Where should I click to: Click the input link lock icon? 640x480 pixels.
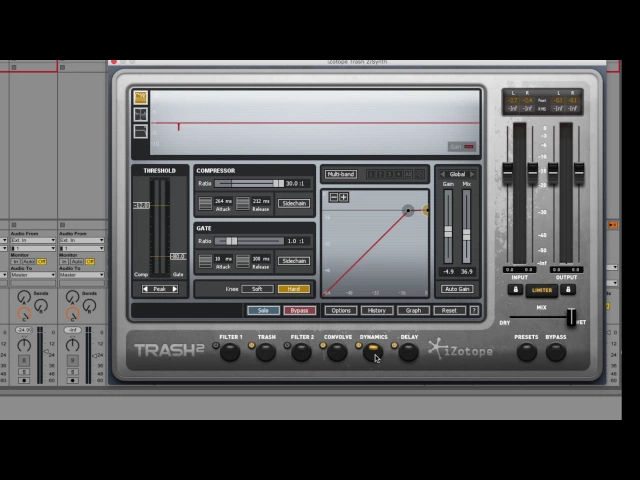click(515, 289)
